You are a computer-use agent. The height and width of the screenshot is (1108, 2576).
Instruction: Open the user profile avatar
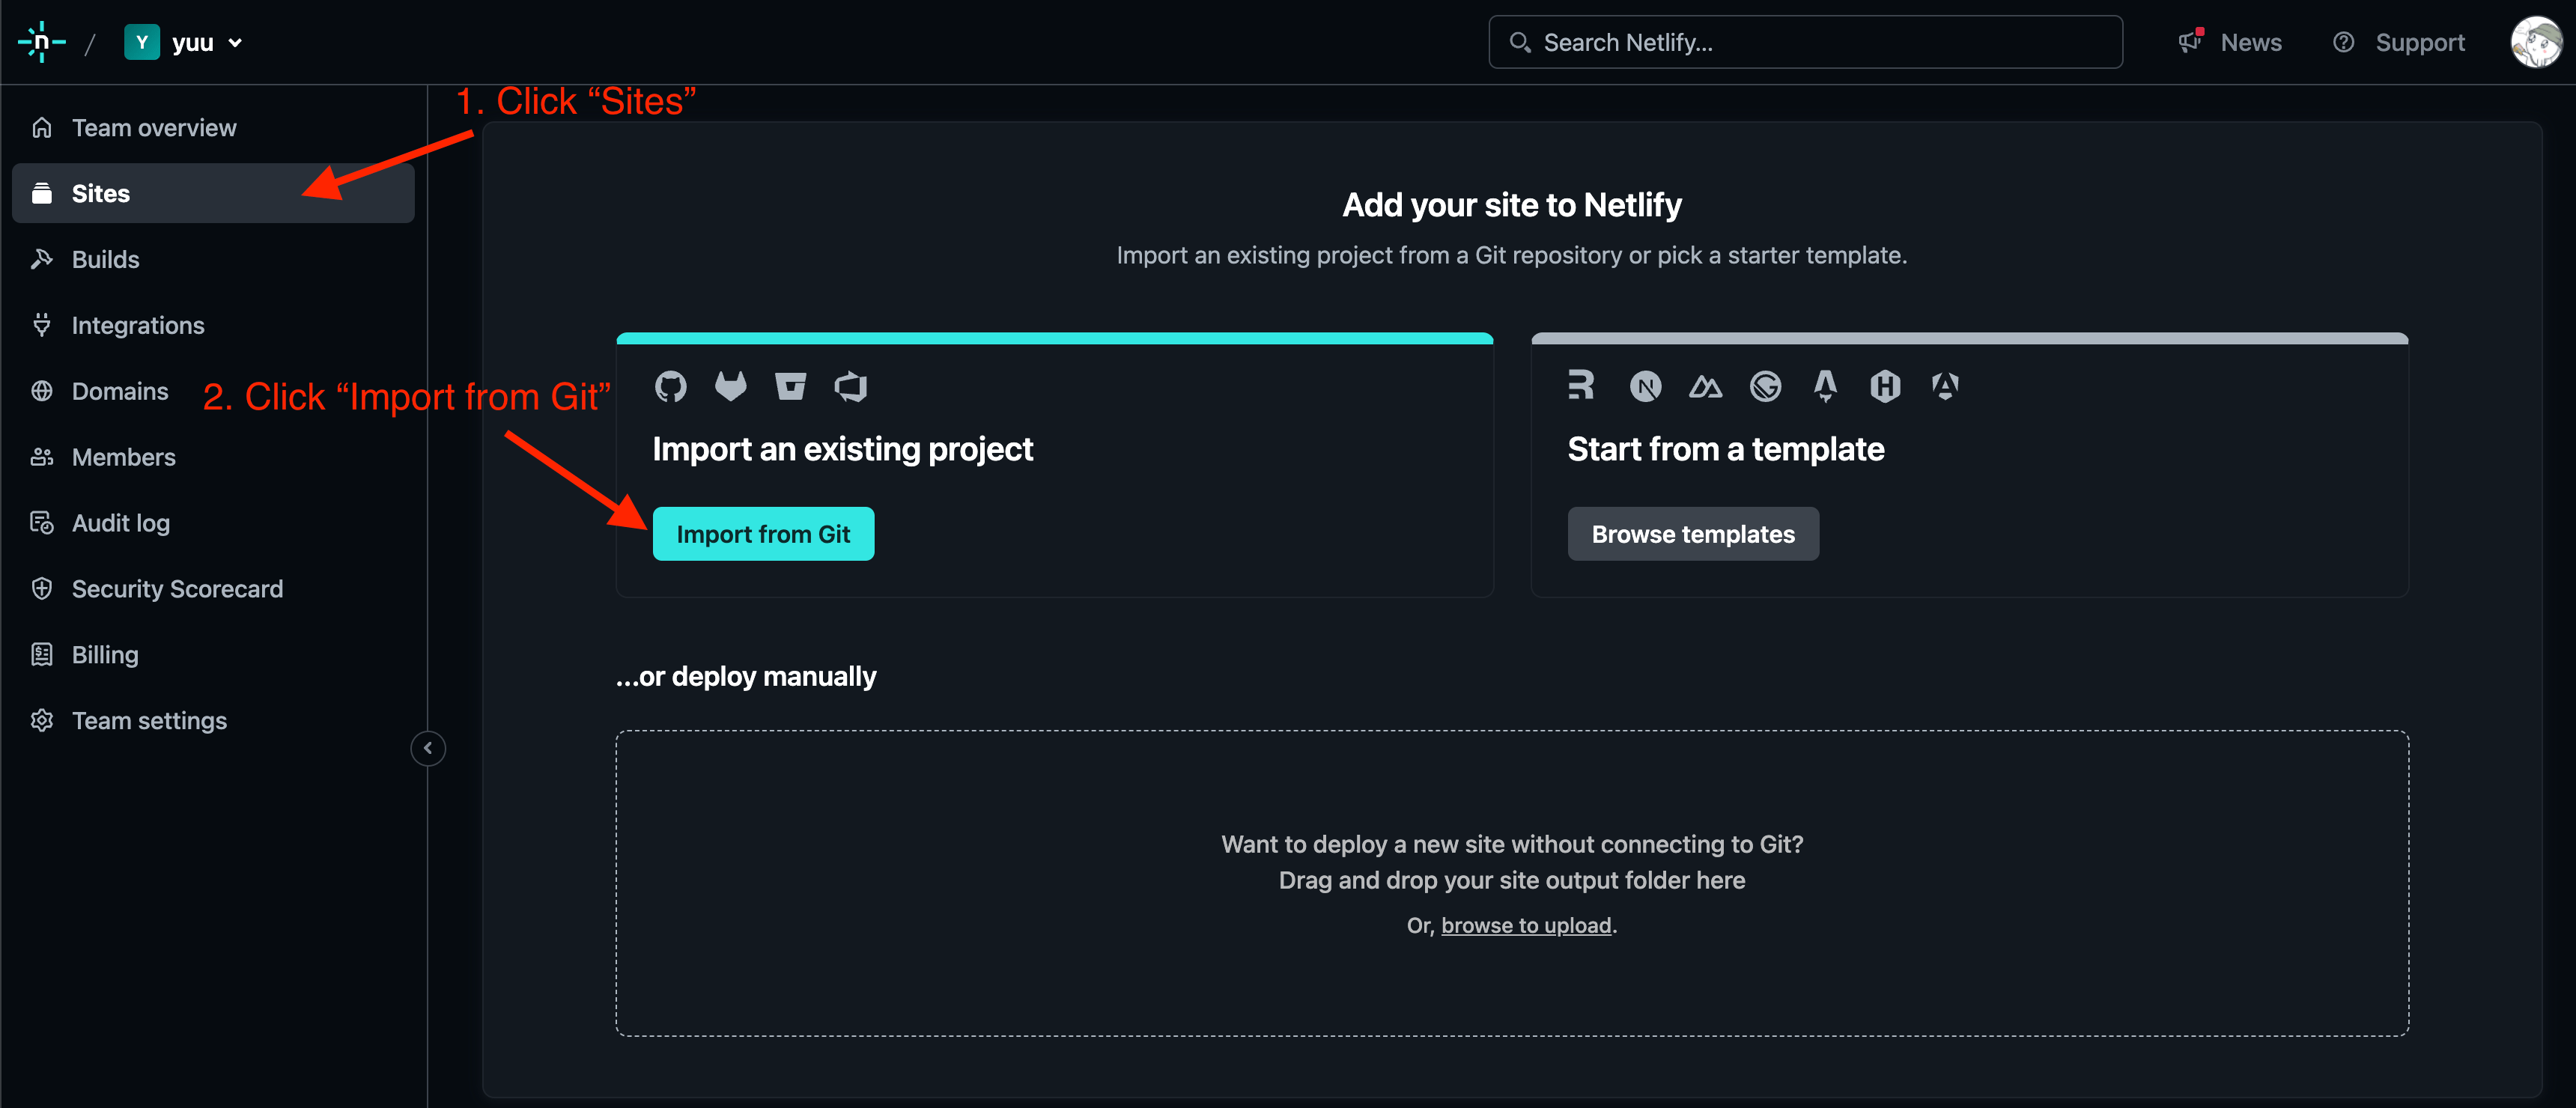[x=2536, y=42]
